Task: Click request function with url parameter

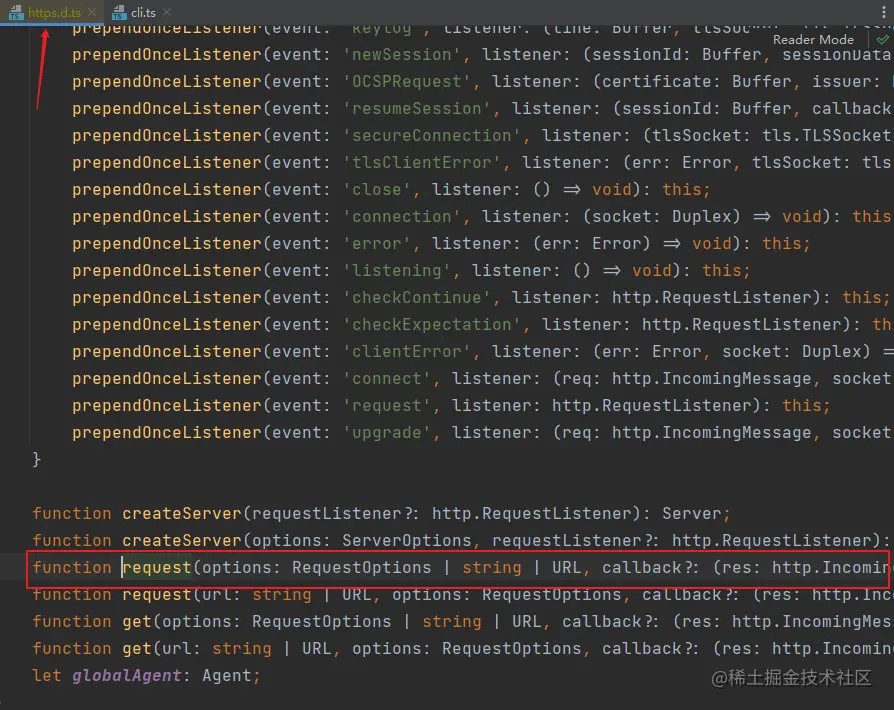Action: [157, 594]
